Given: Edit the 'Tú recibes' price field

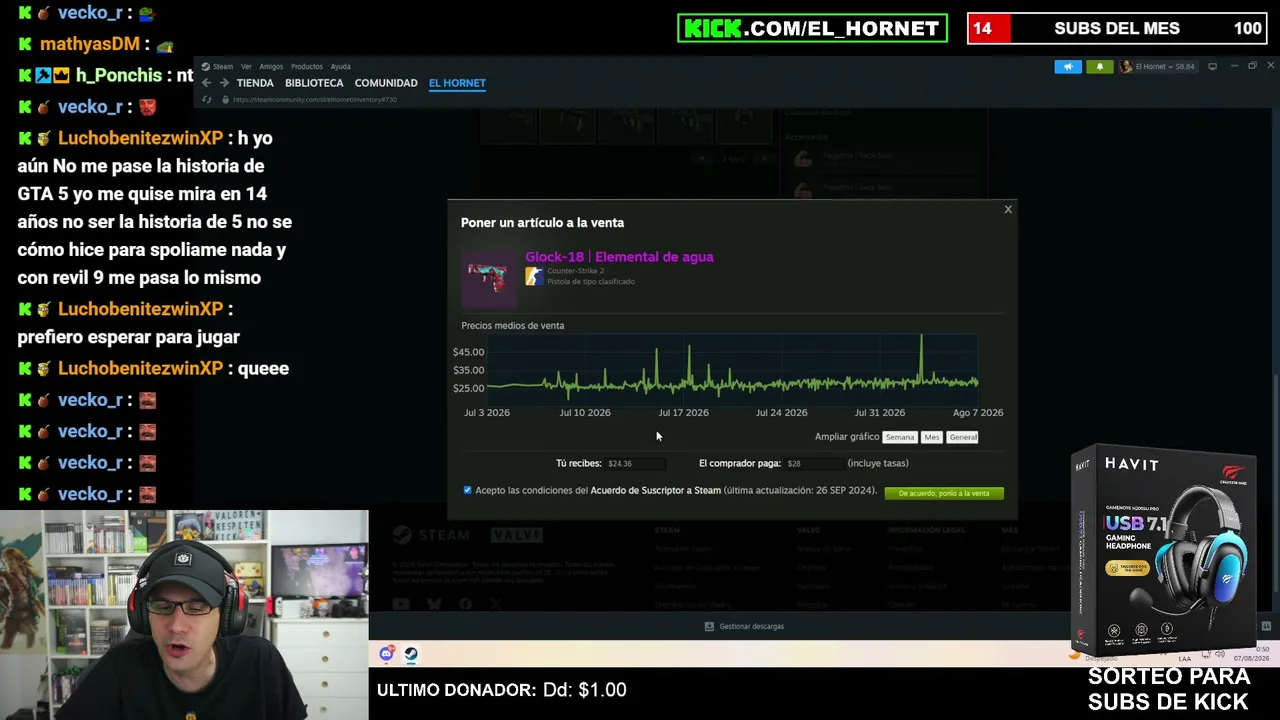Looking at the screenshot, I should pos(634,464).
